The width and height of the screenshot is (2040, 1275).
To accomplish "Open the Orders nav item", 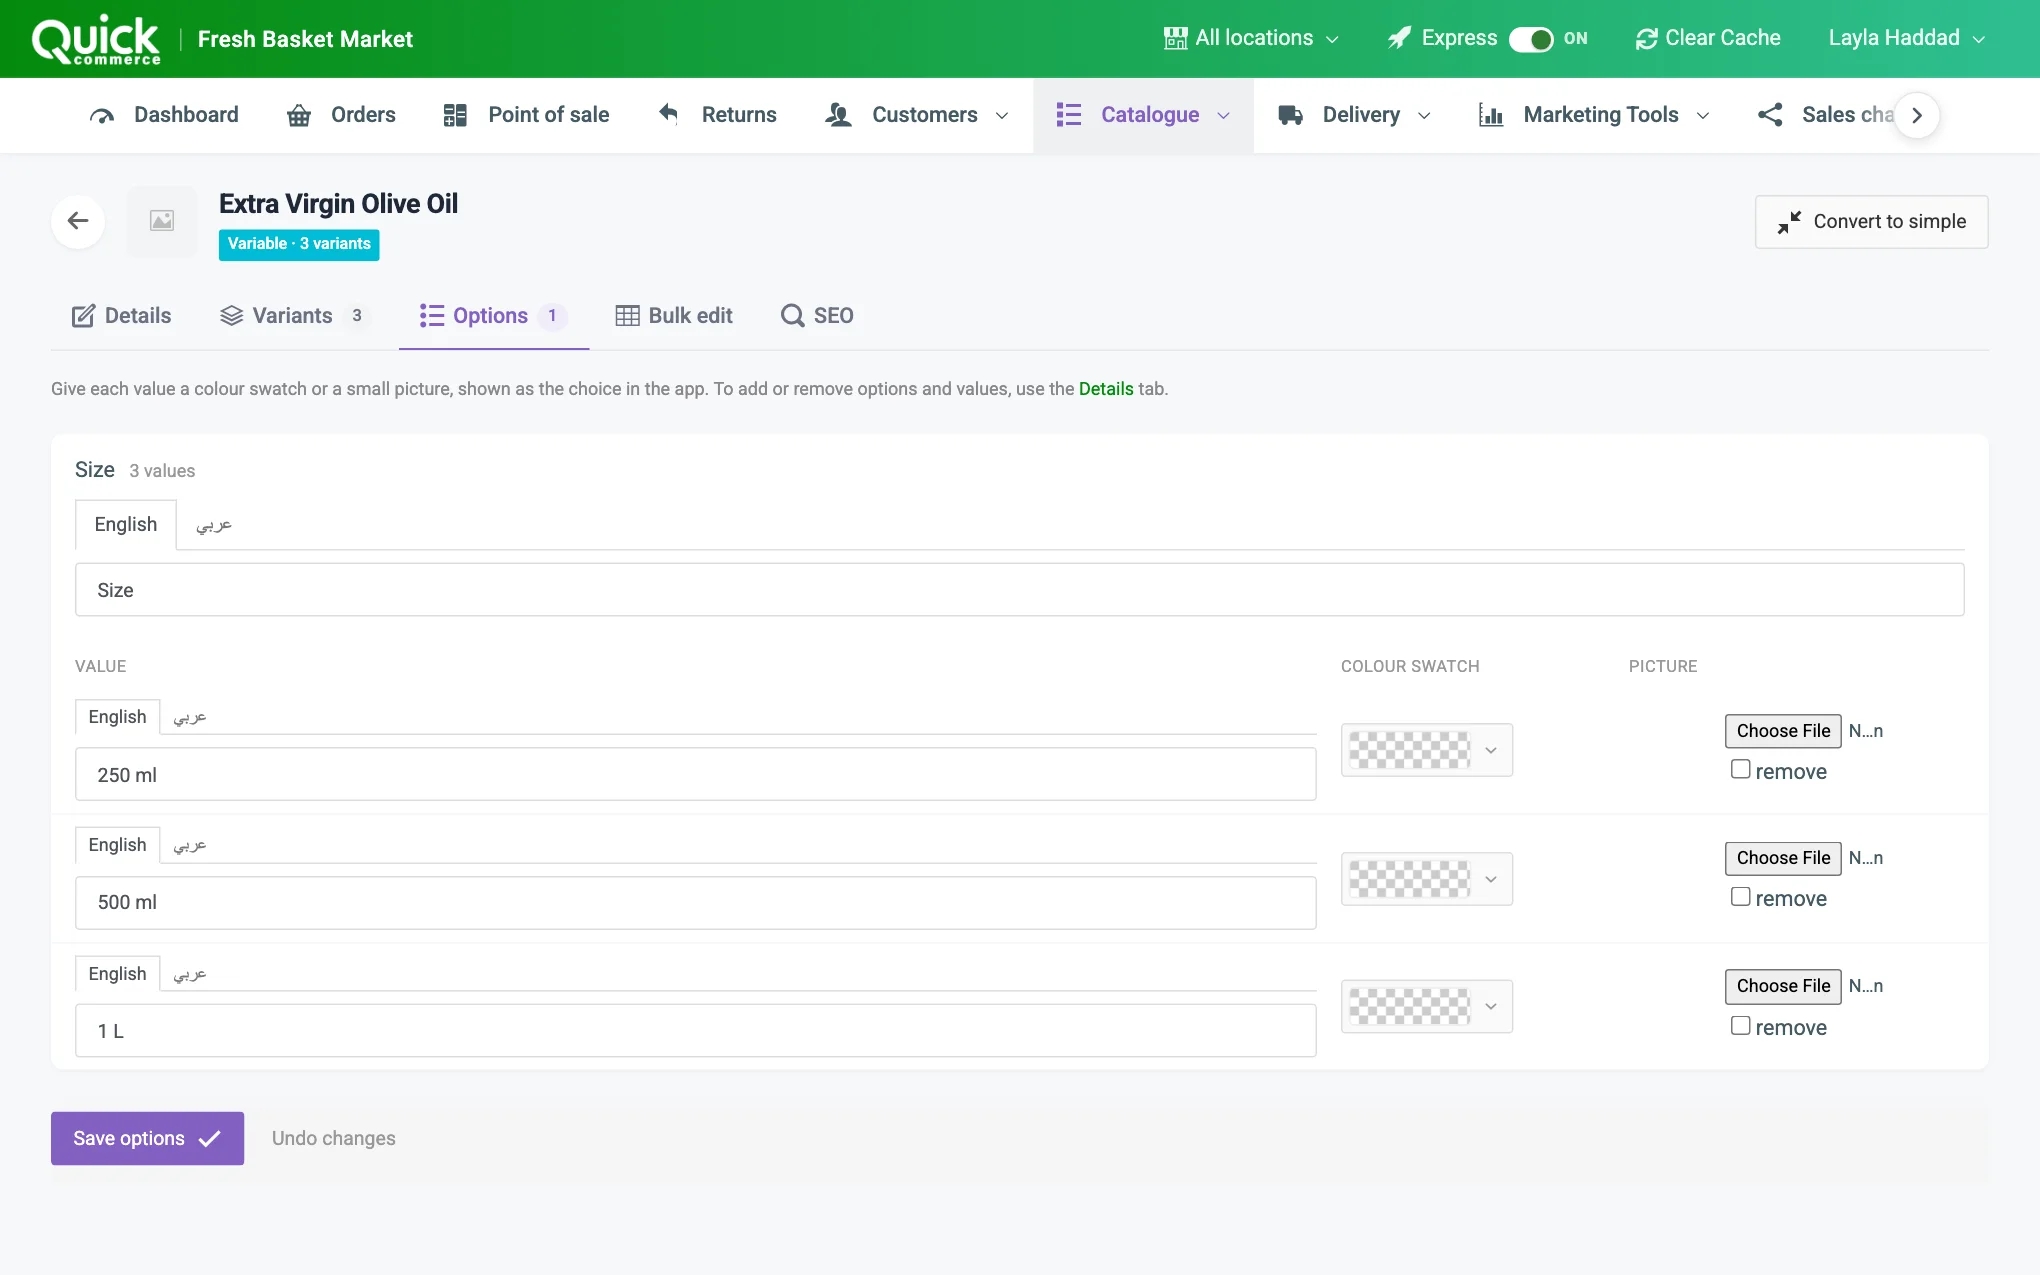I will [342, 115].
